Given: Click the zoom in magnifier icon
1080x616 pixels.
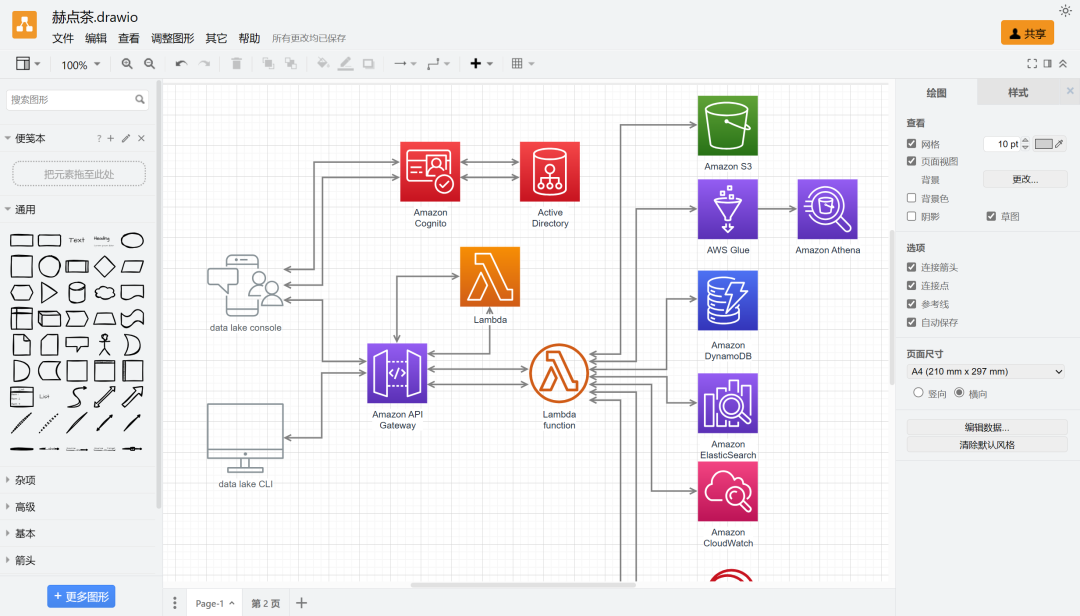Looking at the screenshot, I should (127, 63).
